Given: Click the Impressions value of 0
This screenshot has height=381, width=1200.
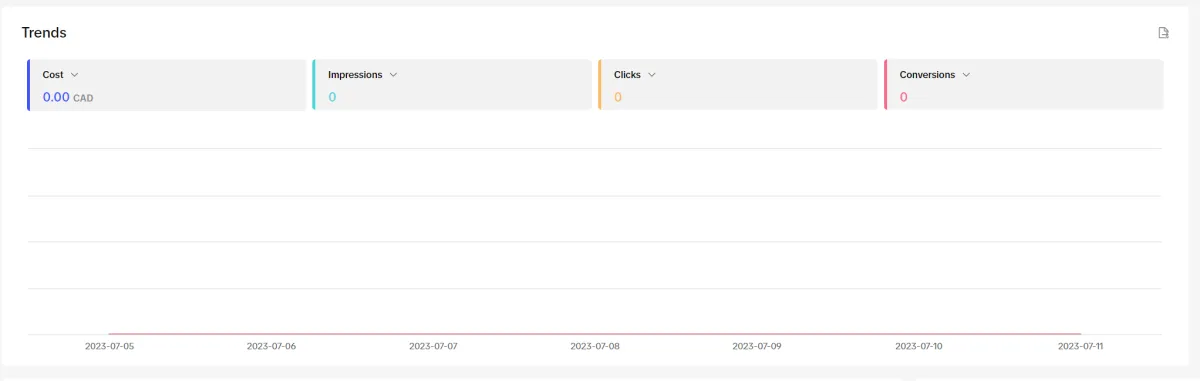Looking at the screenshot, I should pos(332,97).
